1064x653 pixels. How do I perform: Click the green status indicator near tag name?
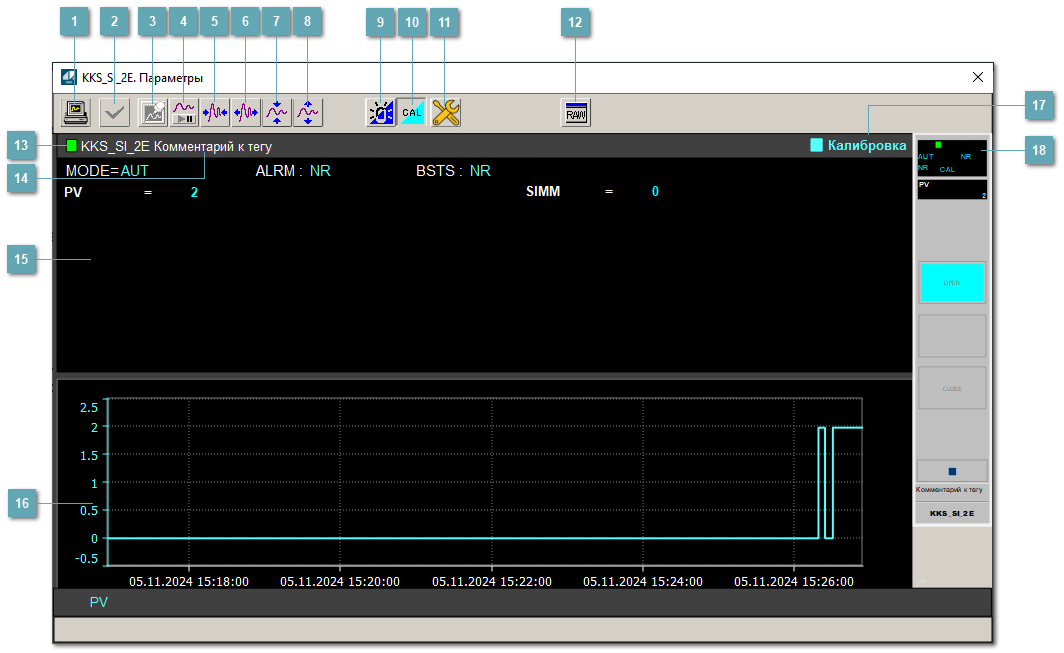71,146
